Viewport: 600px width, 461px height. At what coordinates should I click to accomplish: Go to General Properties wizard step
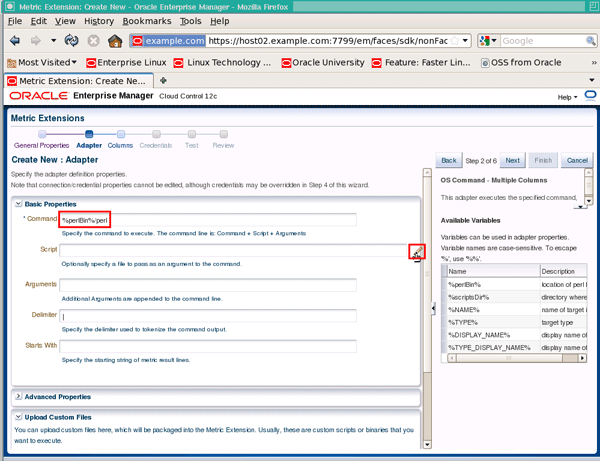click(41, 145)
